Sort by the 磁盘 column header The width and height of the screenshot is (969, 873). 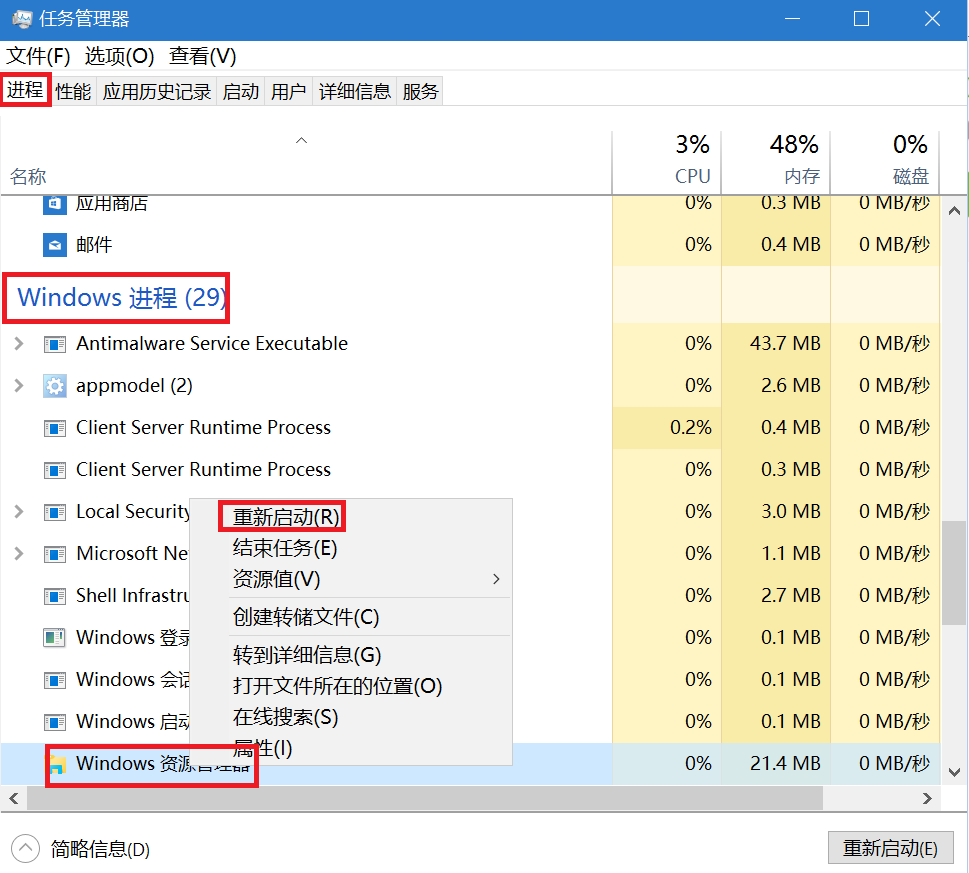(x=911, y=177)
